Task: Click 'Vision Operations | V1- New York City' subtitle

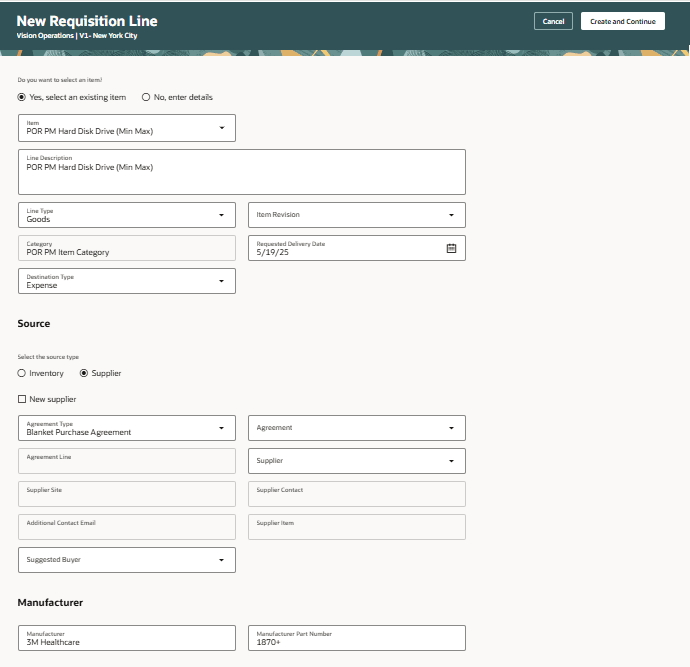Action: pyautogui.click(x=77, y=36)
